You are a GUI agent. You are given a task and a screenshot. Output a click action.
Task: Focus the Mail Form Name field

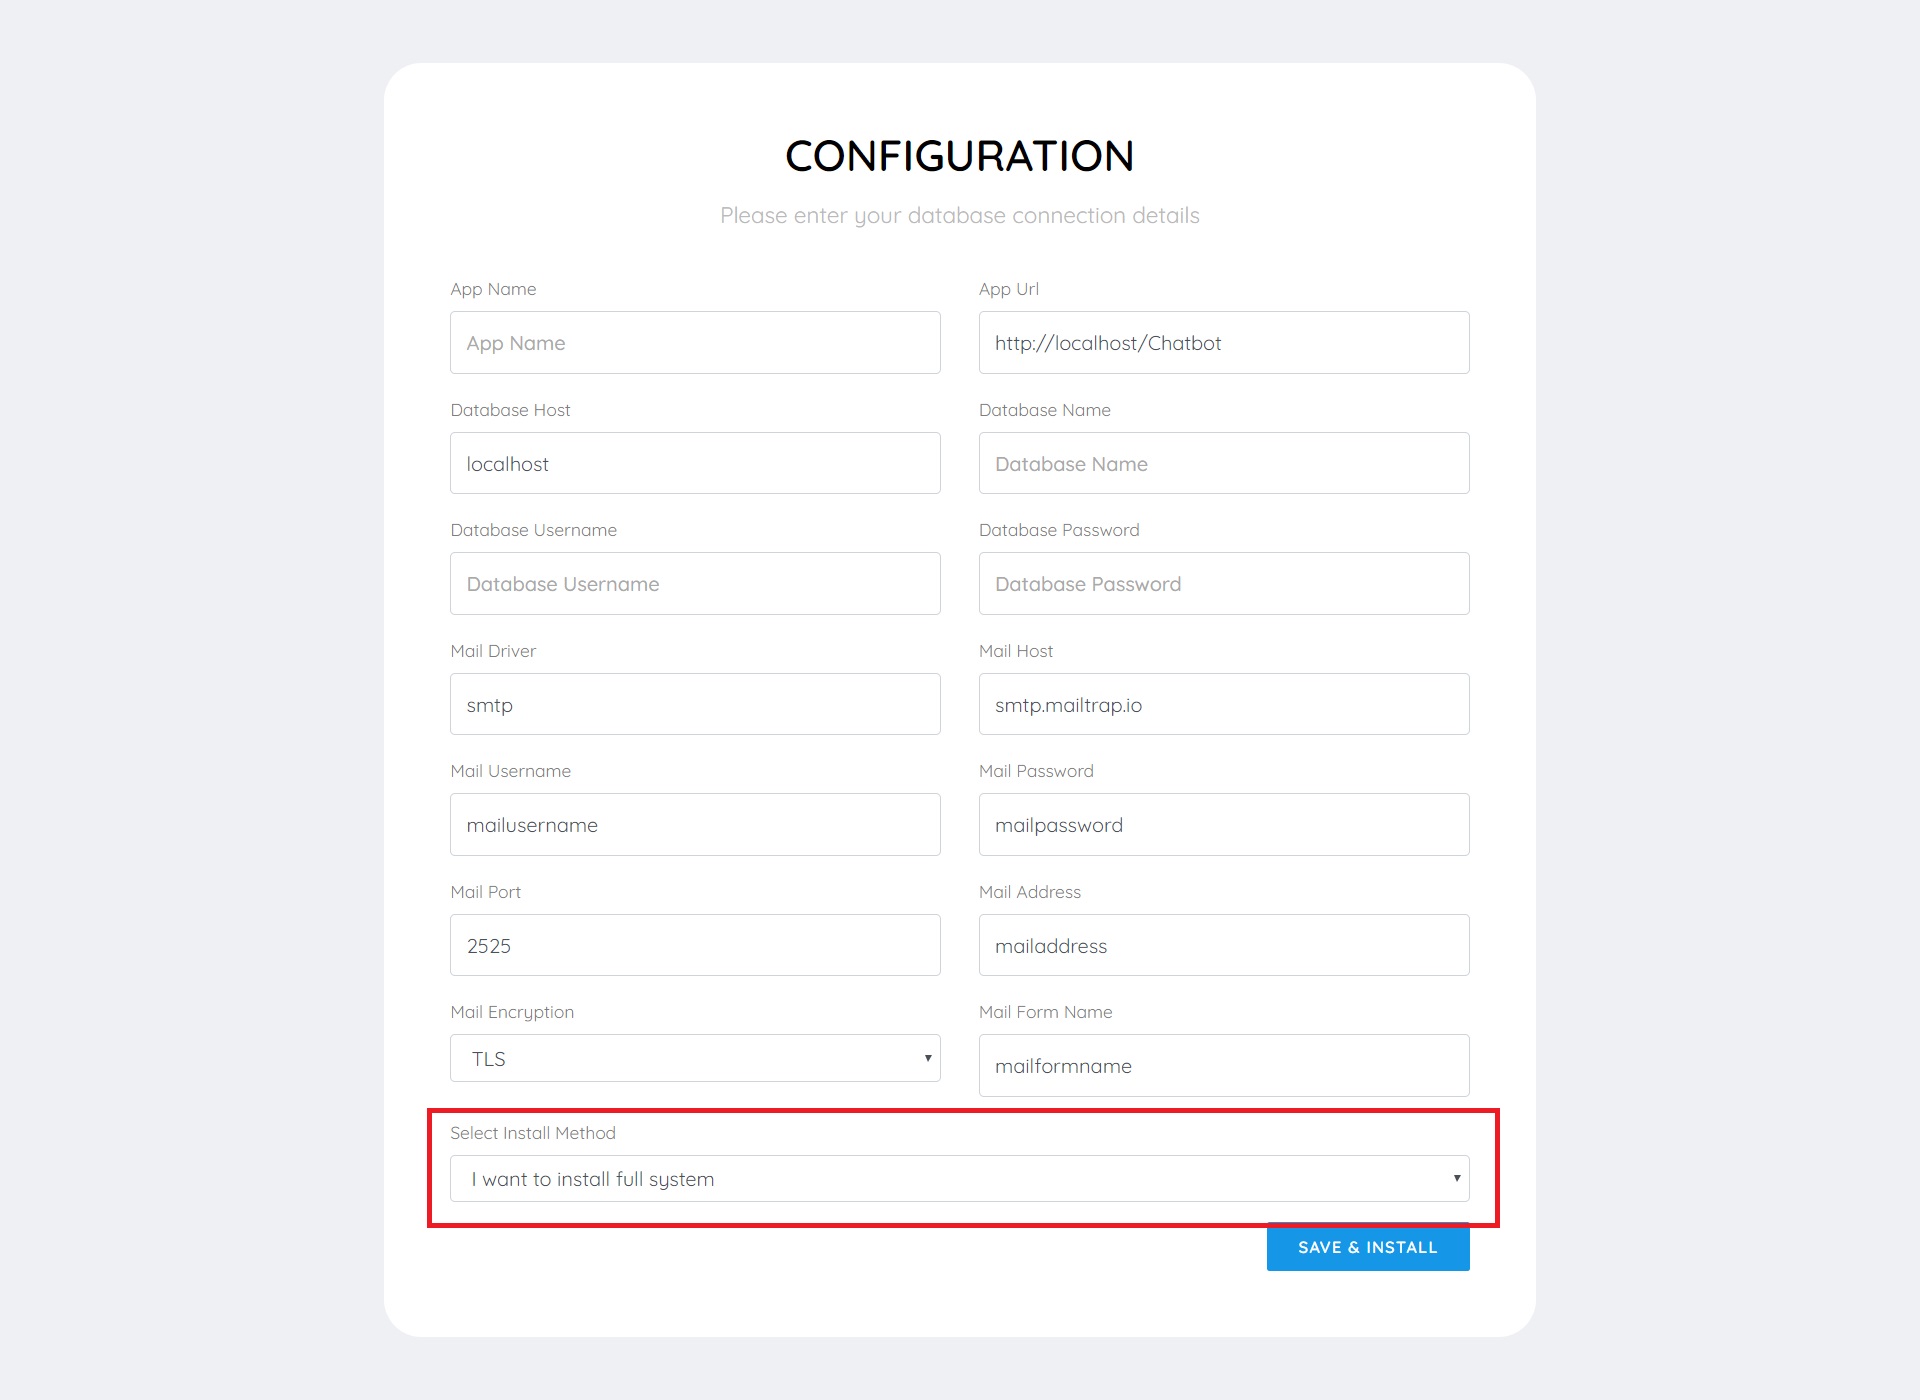[x=1224, y=1066]
